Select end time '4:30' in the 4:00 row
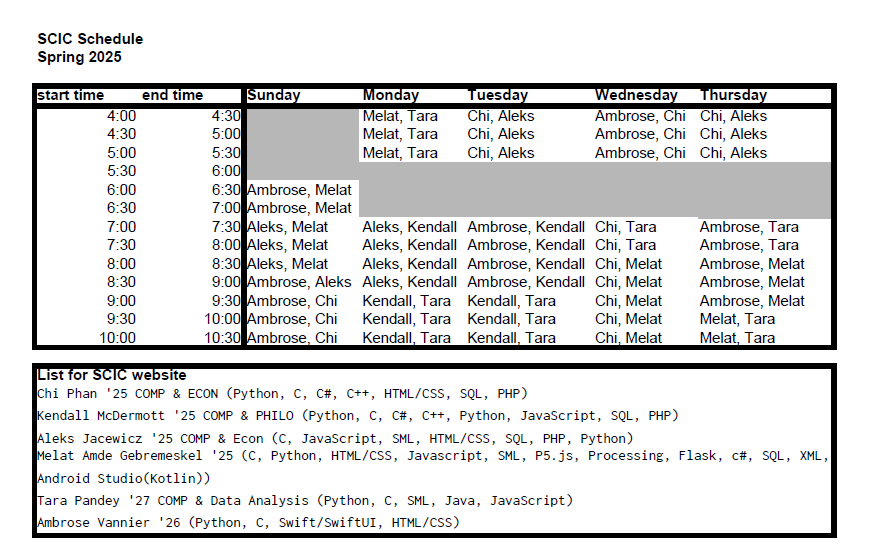 pyautogui.click(x=226, y=116)
